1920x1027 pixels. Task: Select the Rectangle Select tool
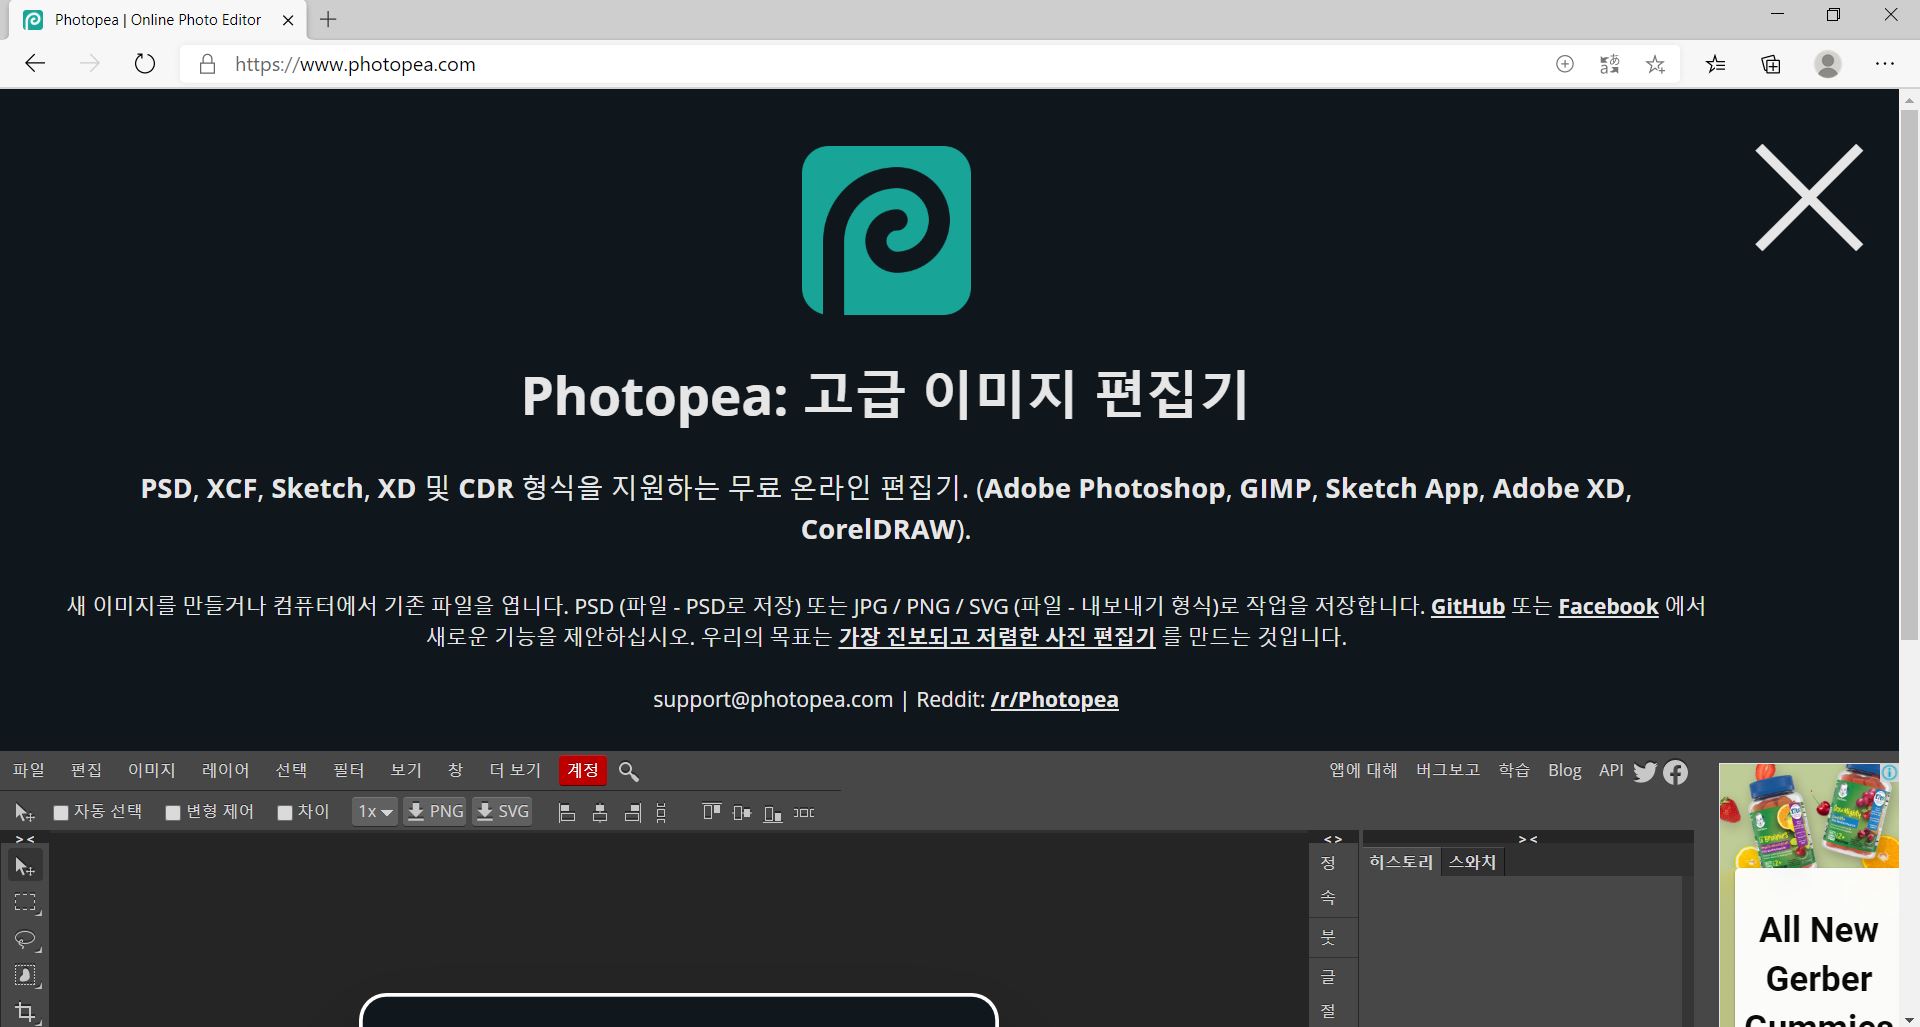point(25,903)
